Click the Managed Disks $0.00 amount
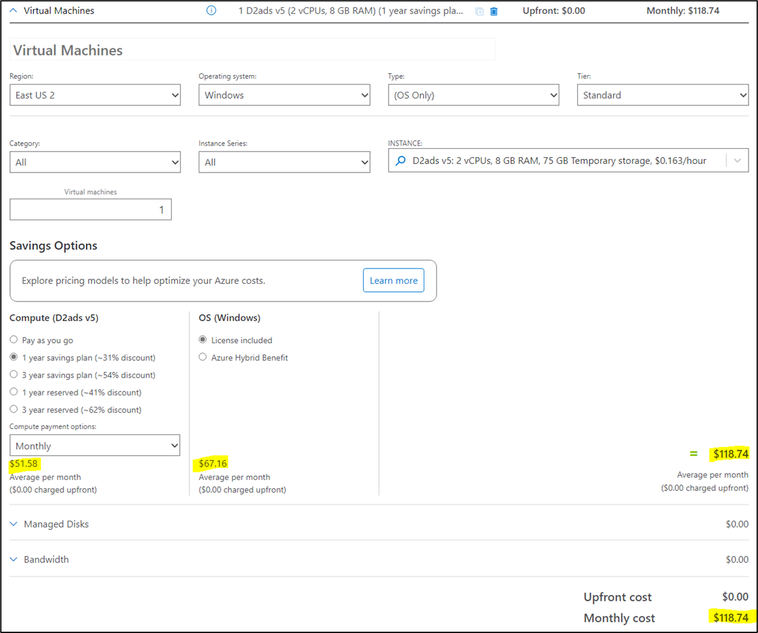The image size is (758, 633). [x=737, y=524]
